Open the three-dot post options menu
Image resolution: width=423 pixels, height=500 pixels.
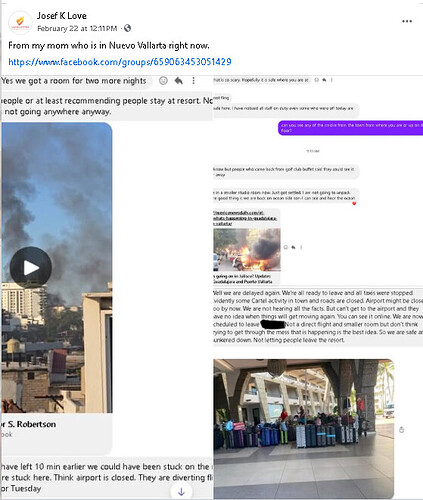[407, 21]
